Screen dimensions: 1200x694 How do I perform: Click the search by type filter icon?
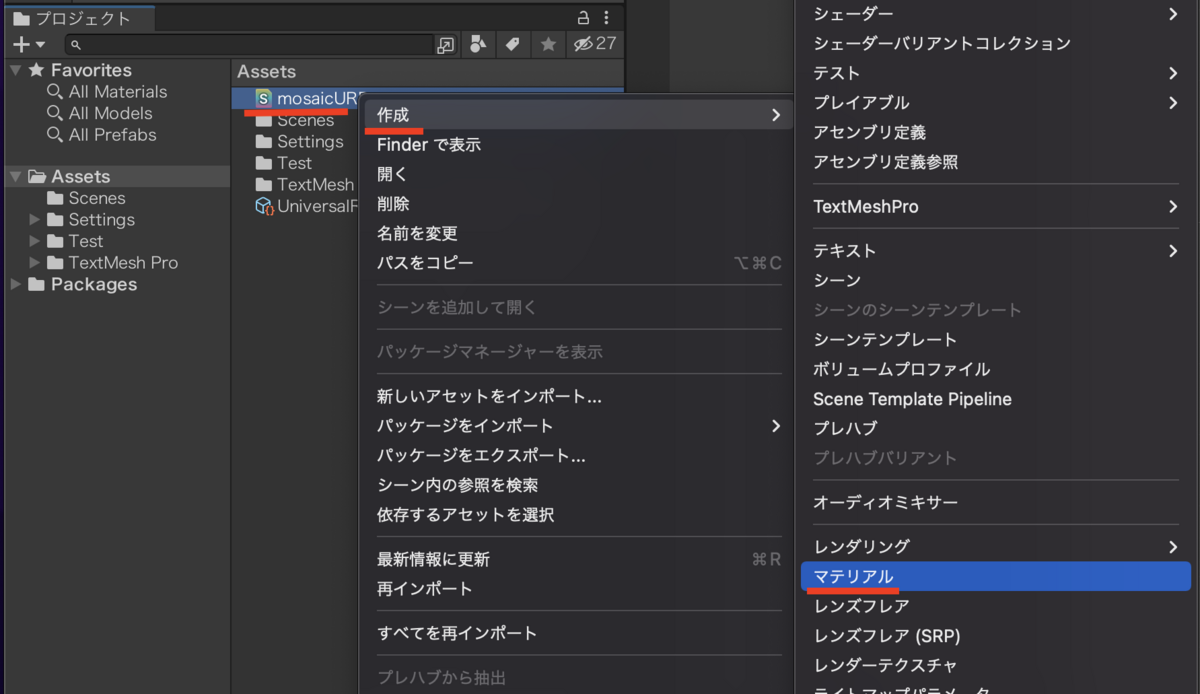coord(478,45)
